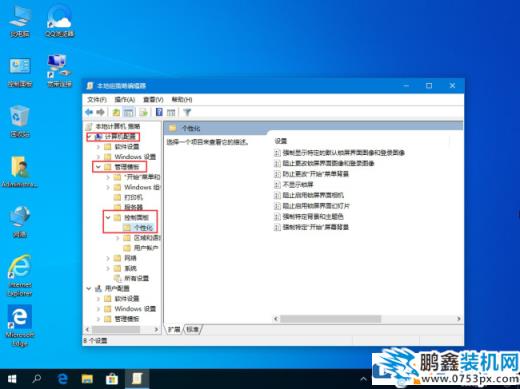Click the settings list horizontal scrollbar right arrow
The image size is (520, 389).
[x=459, y=319]
